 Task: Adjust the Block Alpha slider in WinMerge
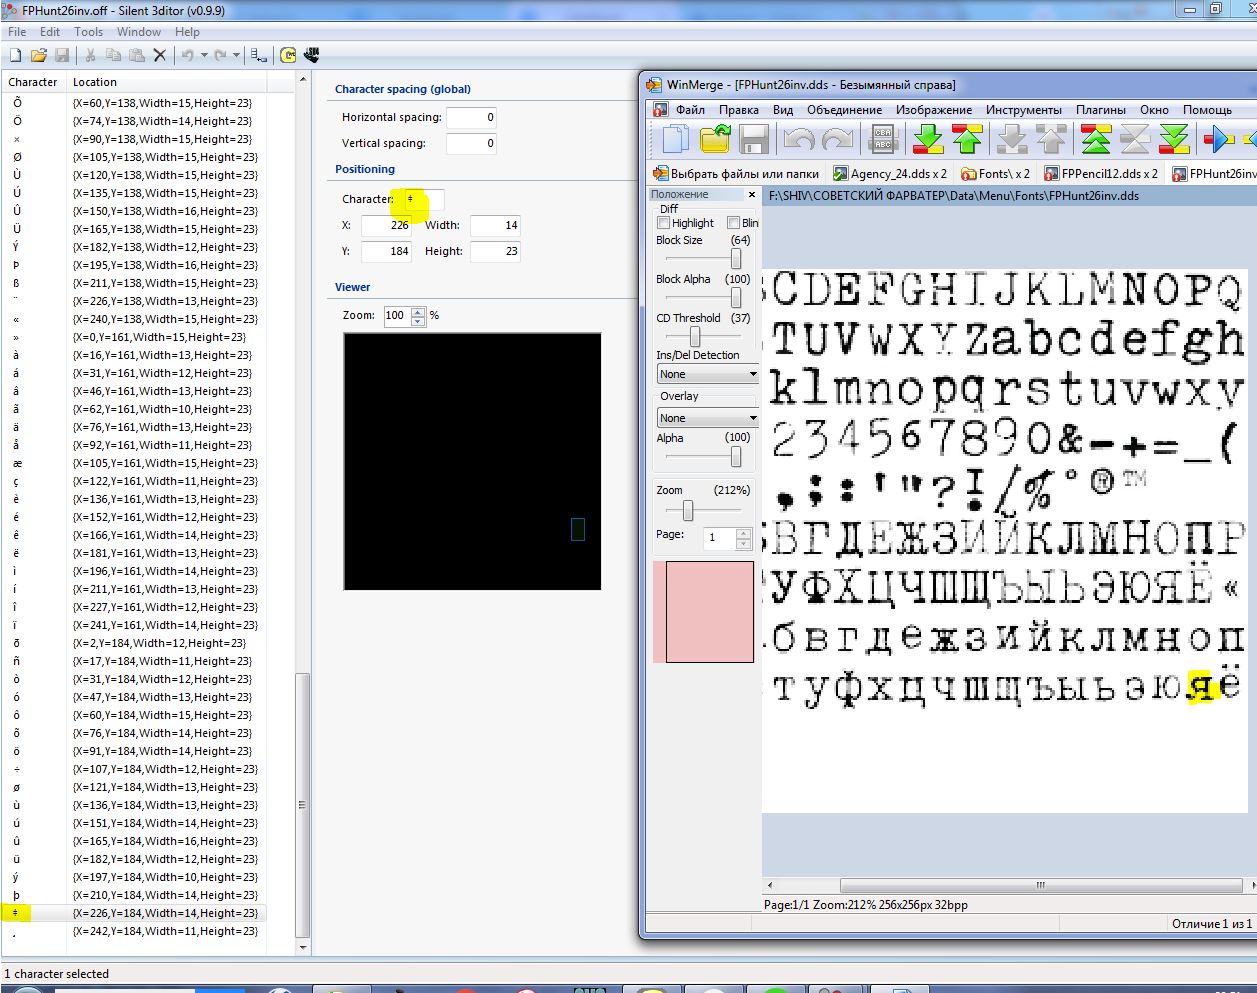[736, 298]
